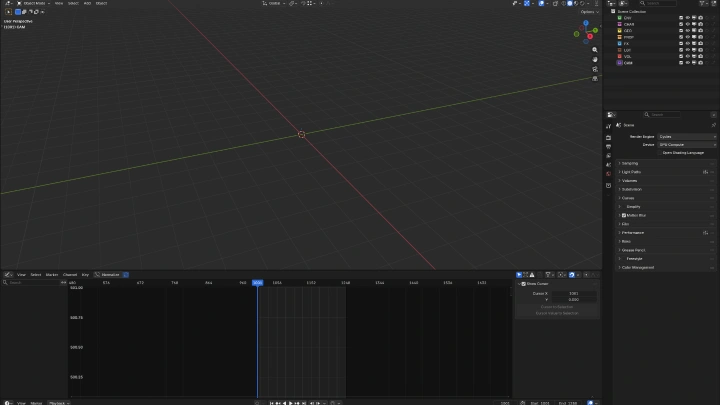720x405 pixels.
Task: Switch perspective/orthographic grid icon
Action: click(x=595, y=79)
